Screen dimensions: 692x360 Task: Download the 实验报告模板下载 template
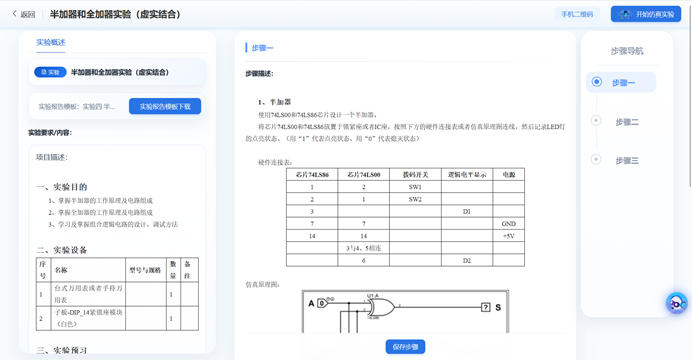[x=165, y=106]
